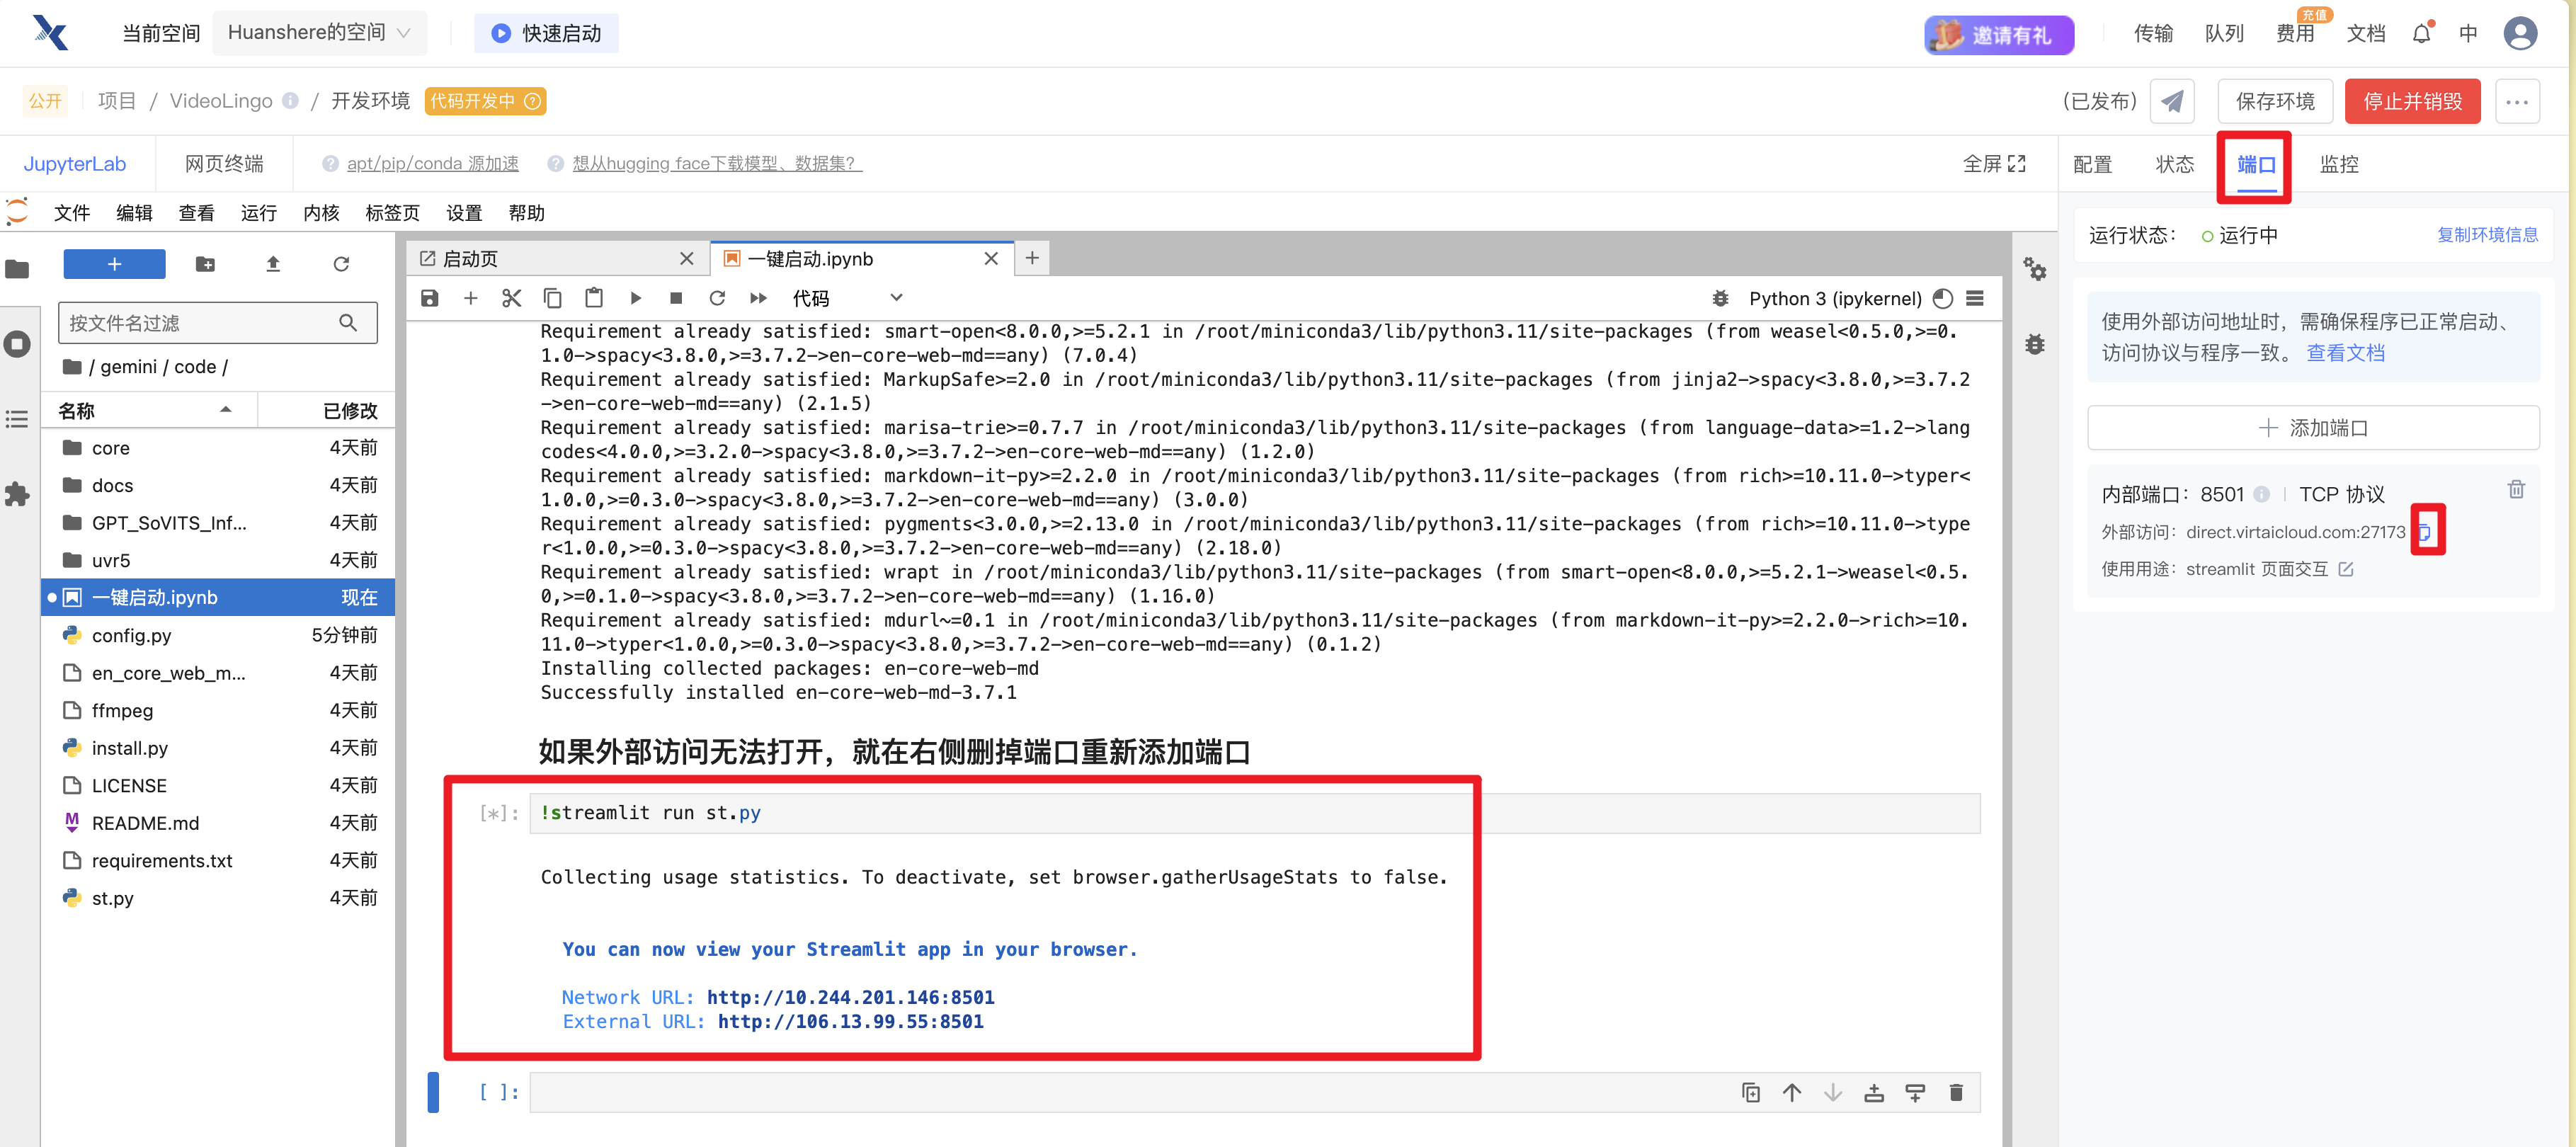Viewport: 2576px width, 1147px height.
Task: Open the core folder
Action: pos(219,447)
